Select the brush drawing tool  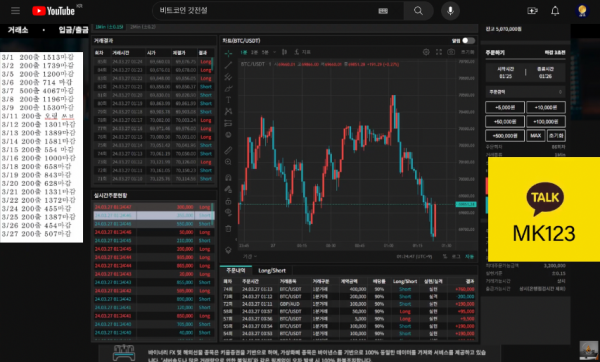point(228,89)
